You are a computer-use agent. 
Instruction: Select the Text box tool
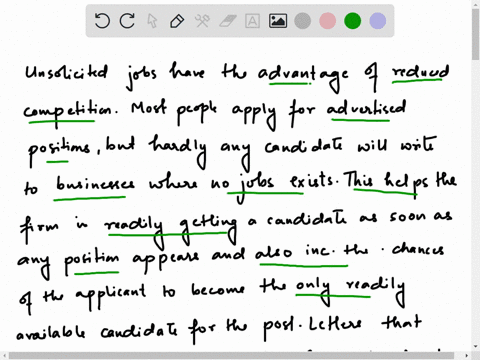252,21
